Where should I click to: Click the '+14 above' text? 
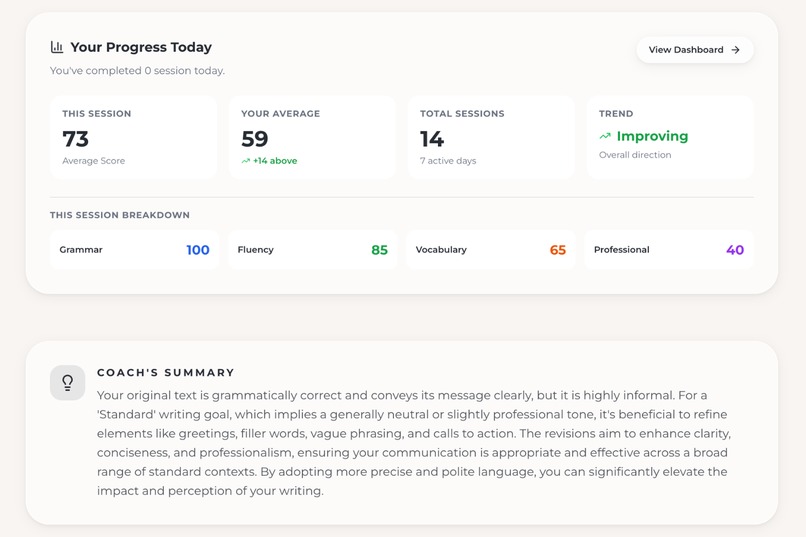coord(275,161)
